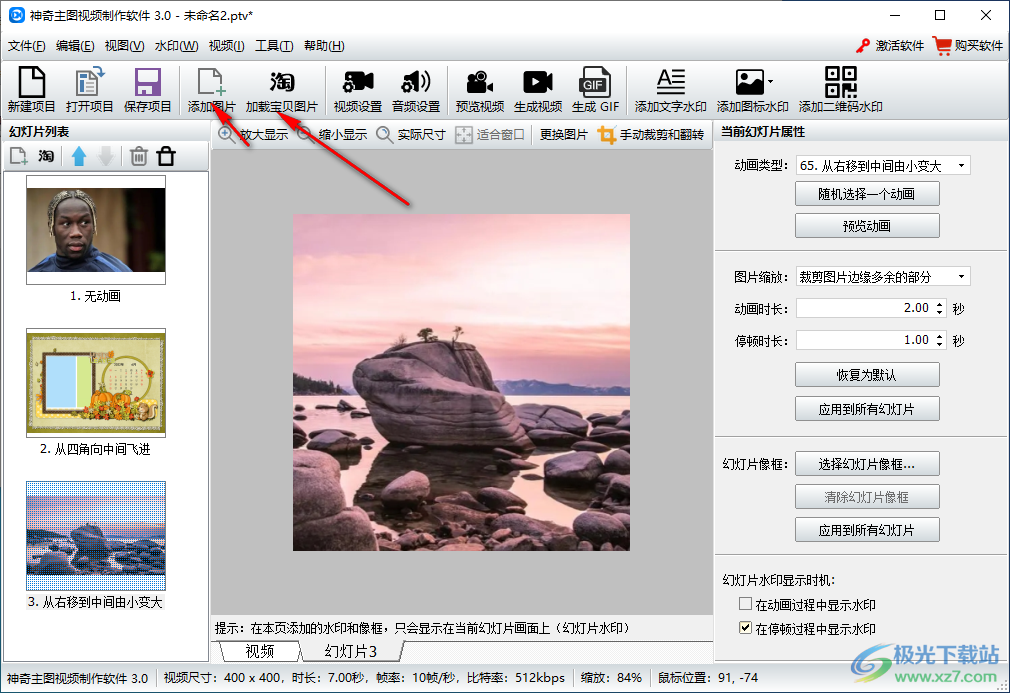The width and height of the screenshot is (1010, 693).
Task: Click the black clear-all trash icon
Action: tap(166, 156)
